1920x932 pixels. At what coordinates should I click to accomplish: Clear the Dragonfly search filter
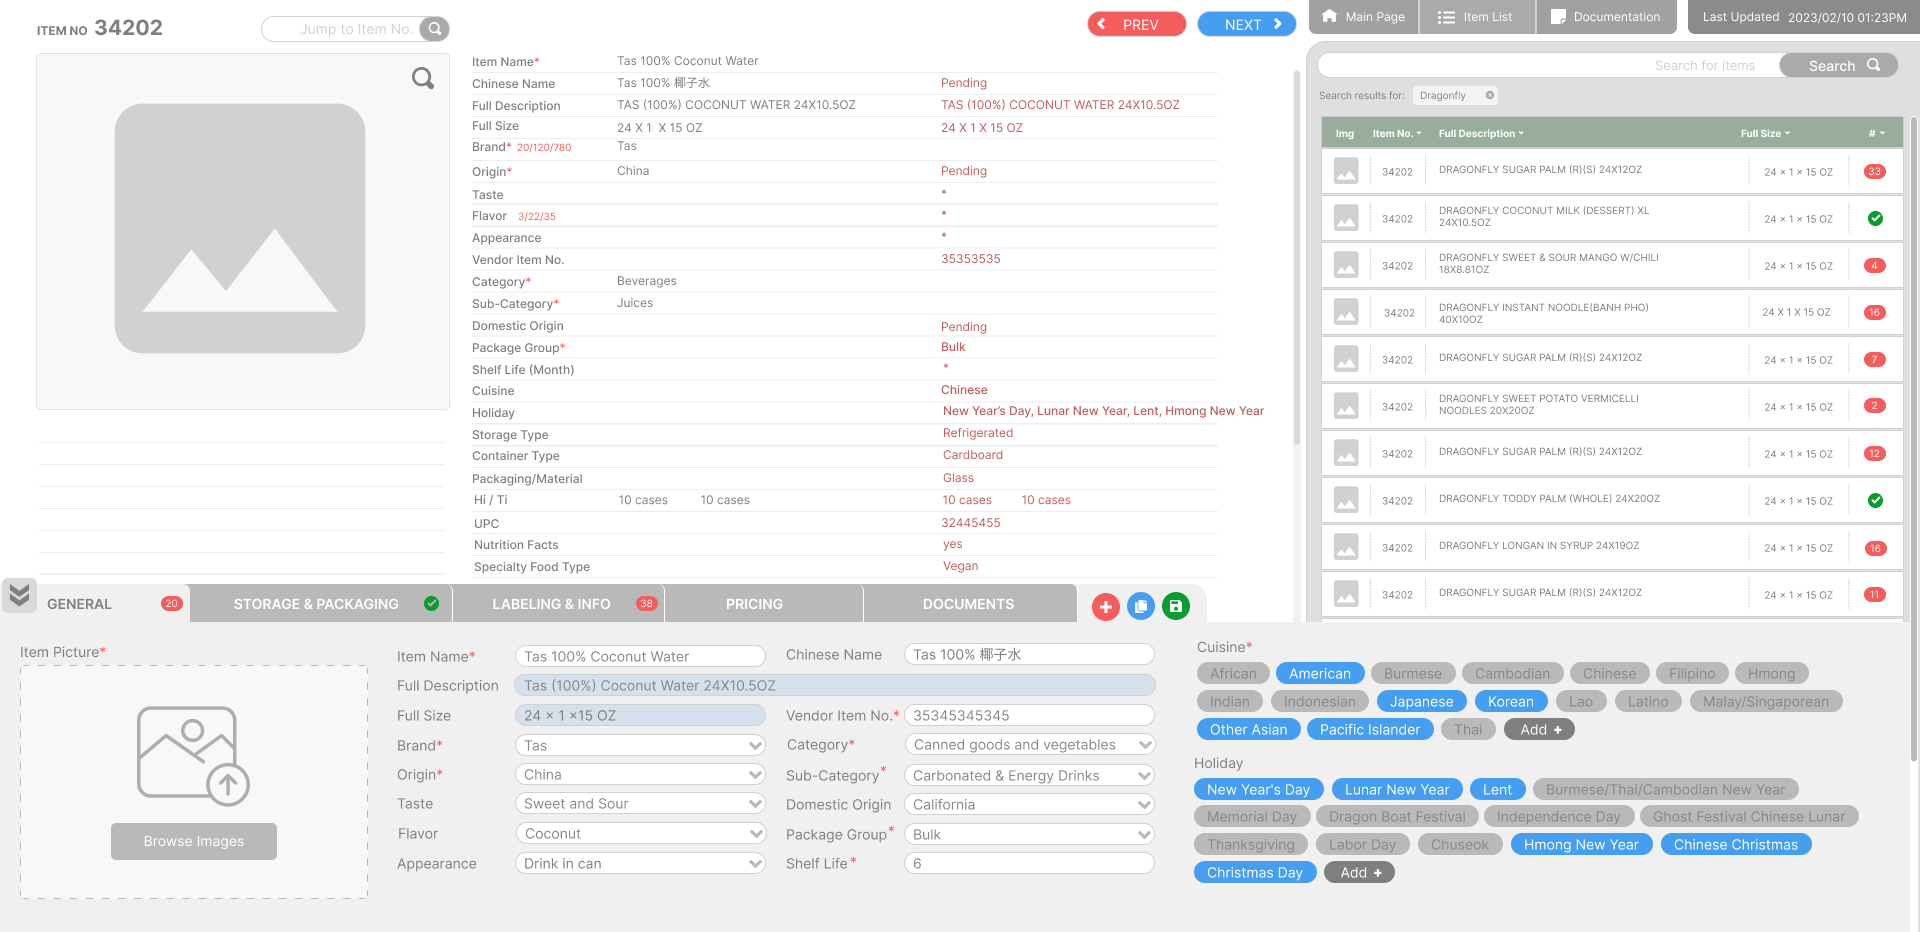click(1490, 96)
